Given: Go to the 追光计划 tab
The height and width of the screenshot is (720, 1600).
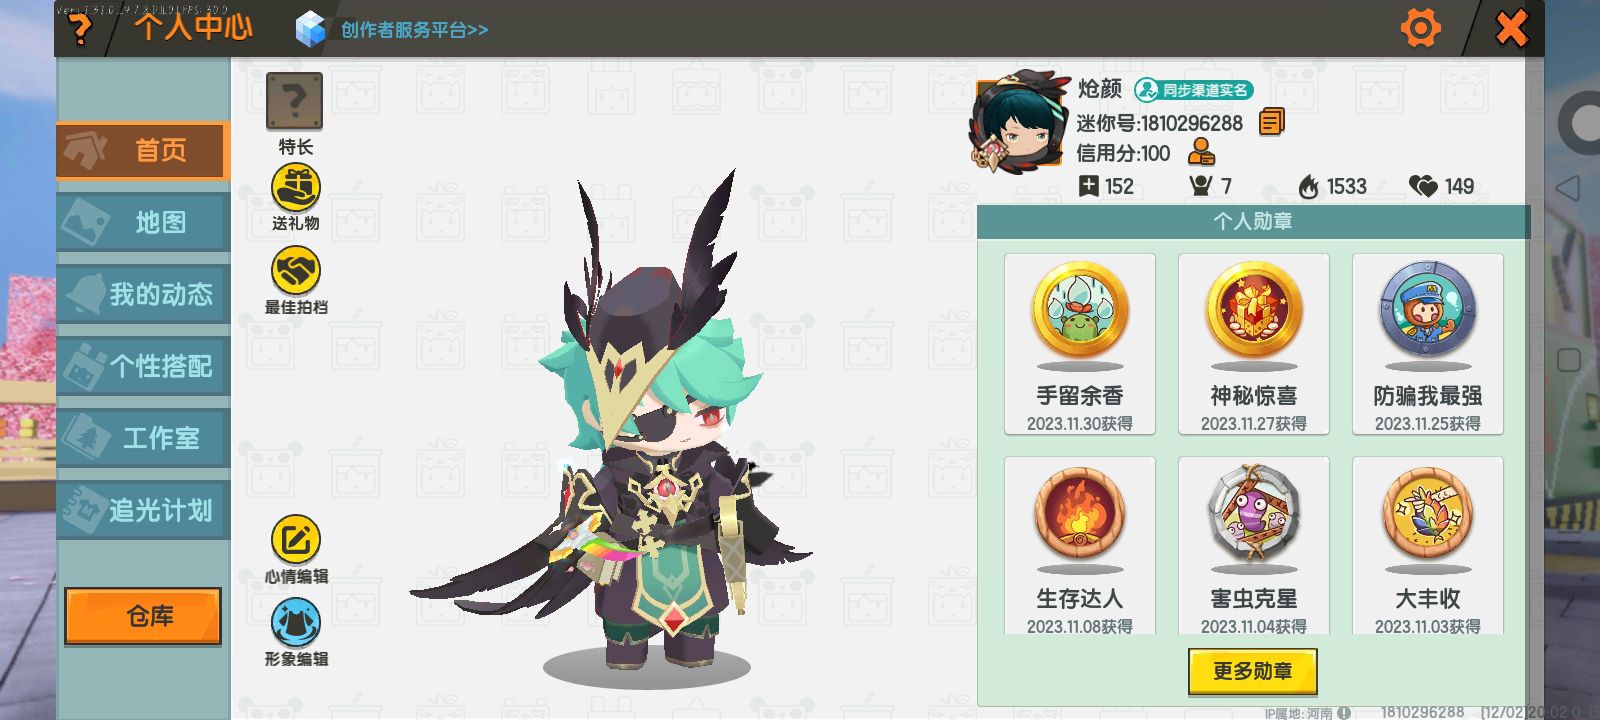Looking at the screenshot, I should tap(143, 510).
